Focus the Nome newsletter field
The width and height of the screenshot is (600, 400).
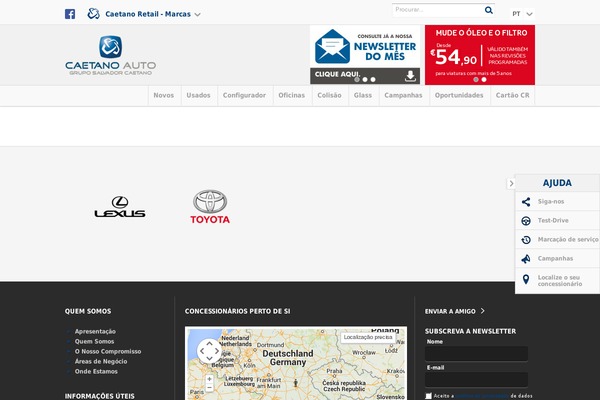[x=476, y=354]
